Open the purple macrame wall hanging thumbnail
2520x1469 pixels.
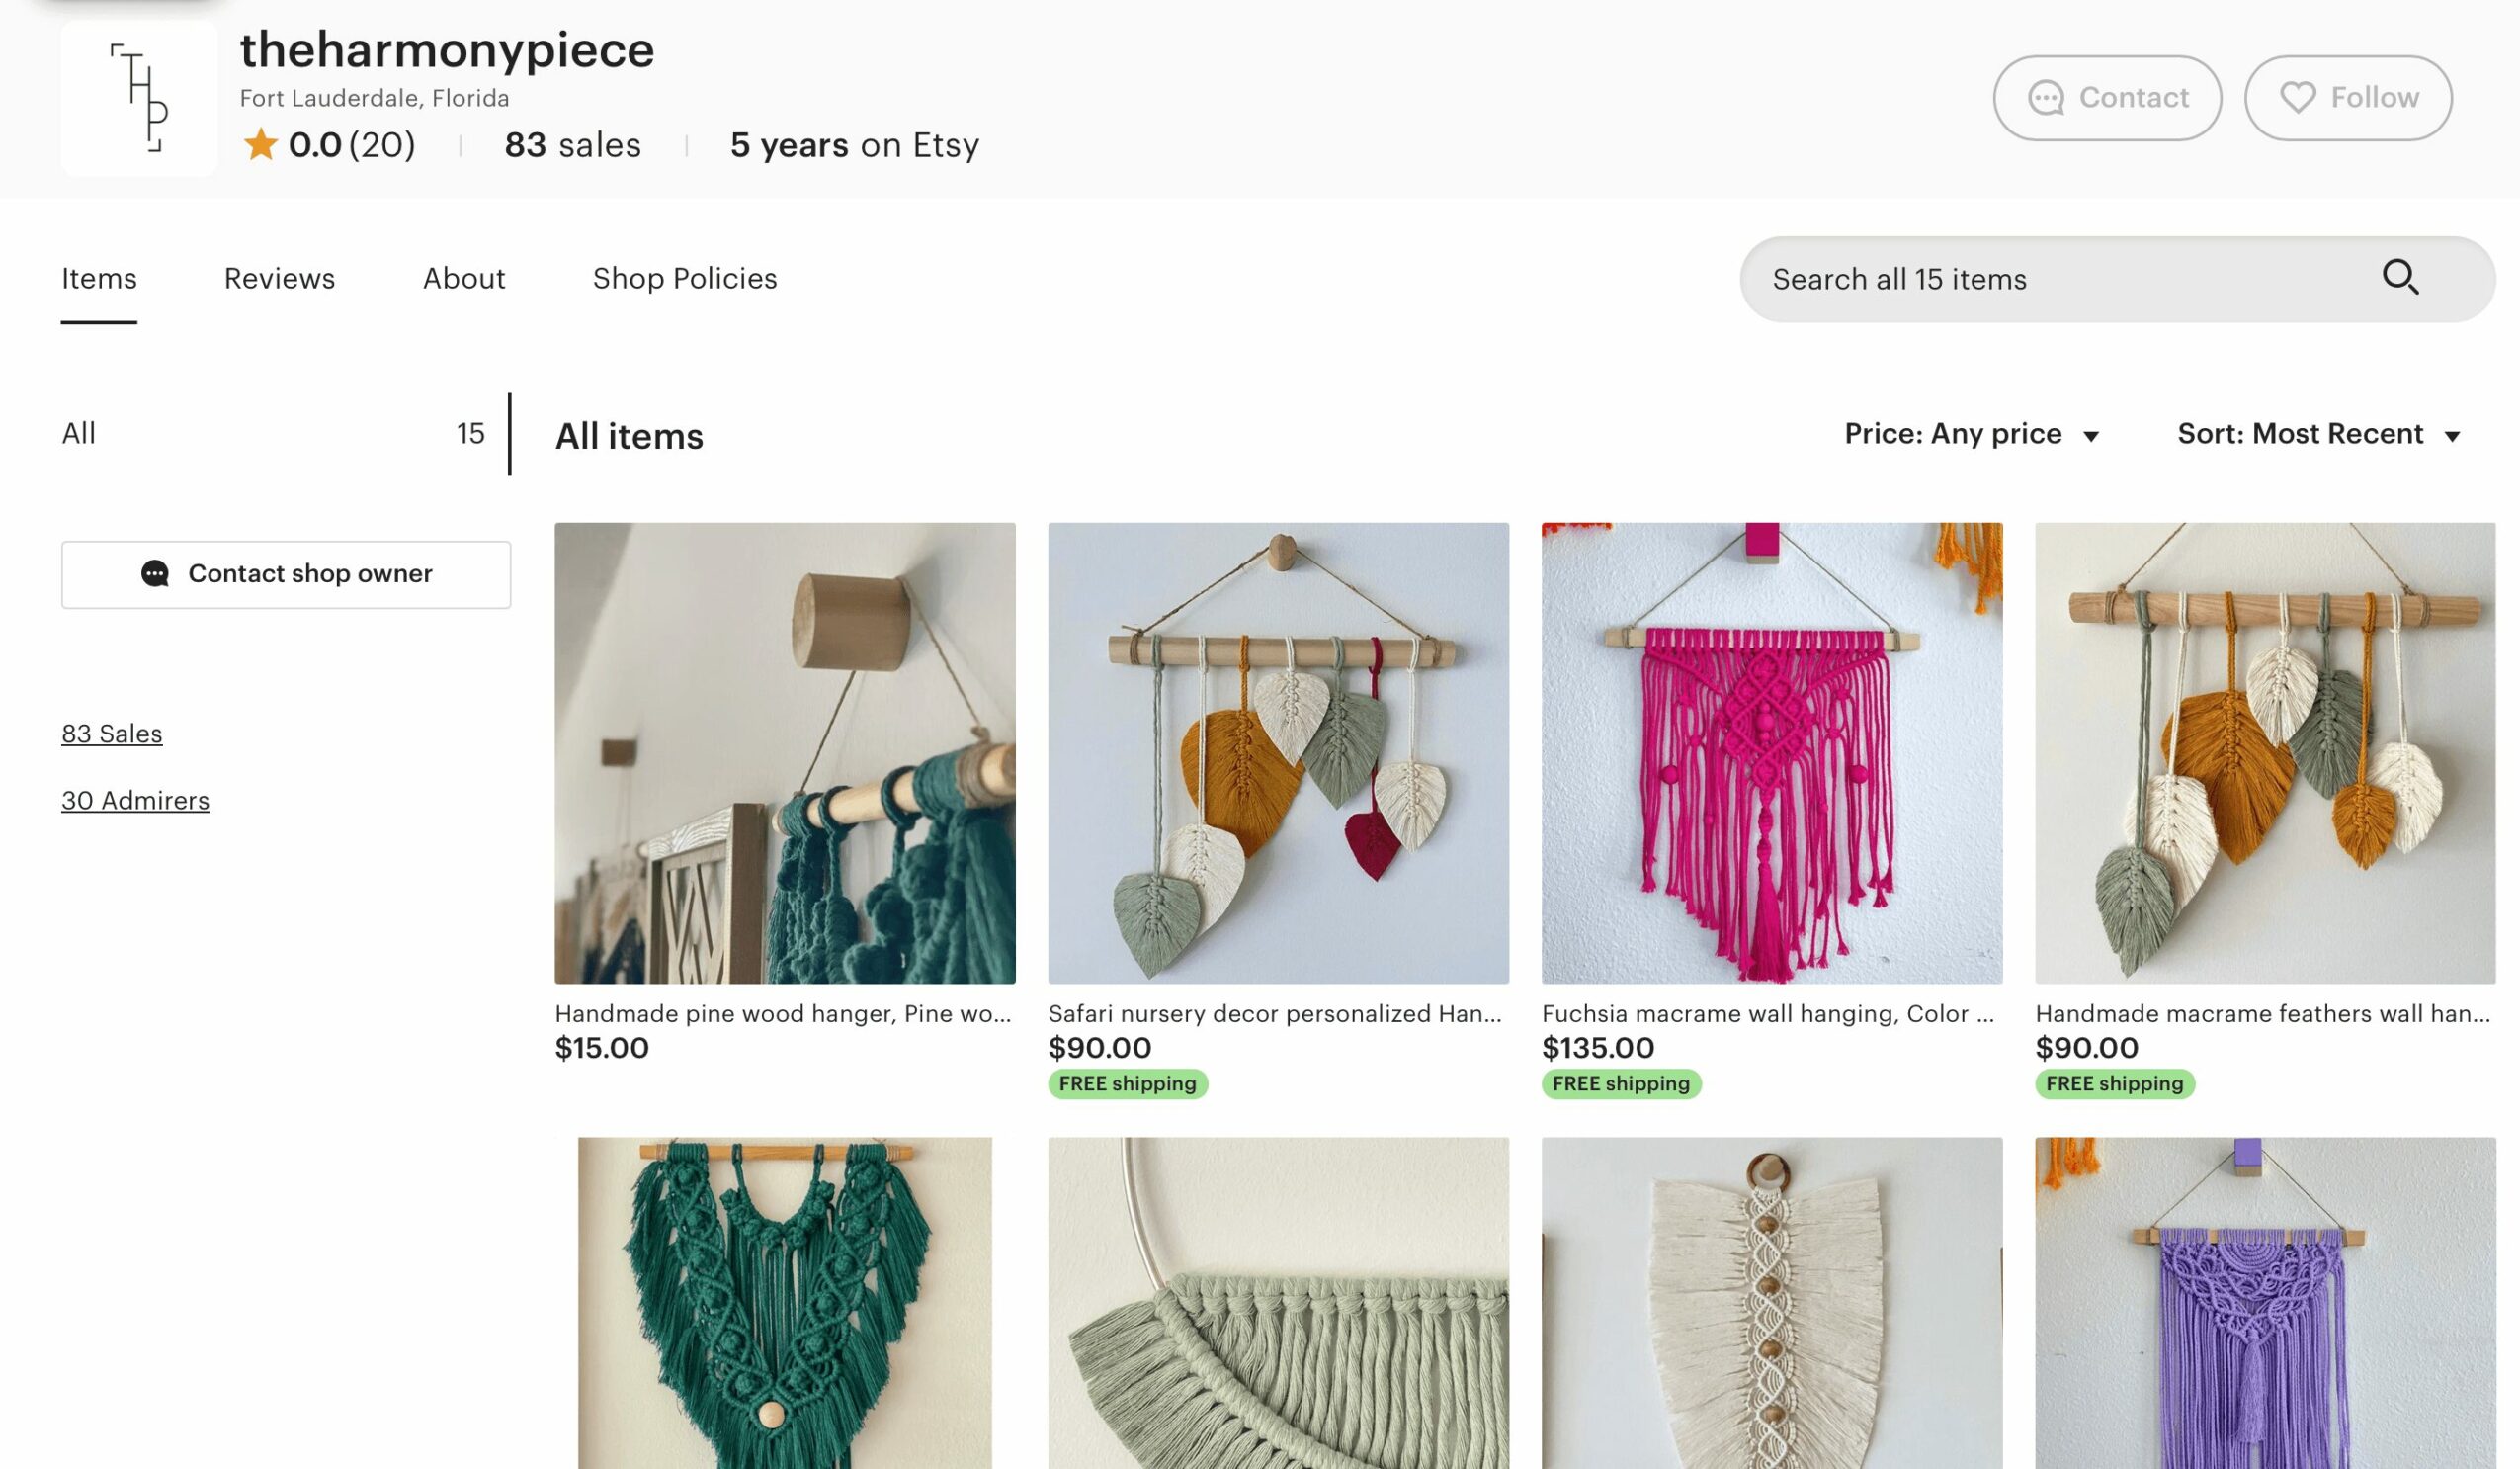[x=2264, y=1302]
